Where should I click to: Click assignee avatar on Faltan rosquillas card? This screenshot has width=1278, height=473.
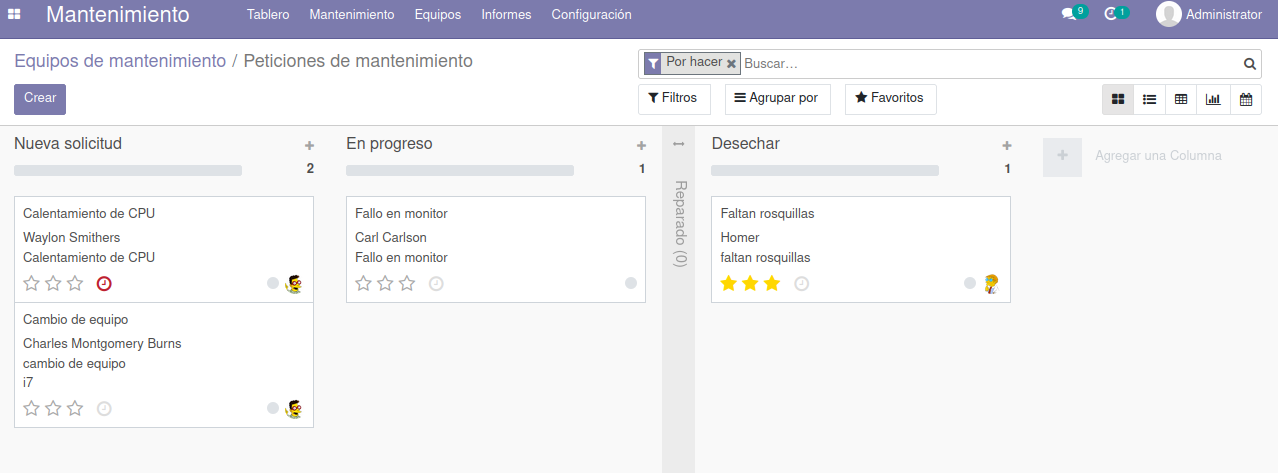[x=991, y=284]
